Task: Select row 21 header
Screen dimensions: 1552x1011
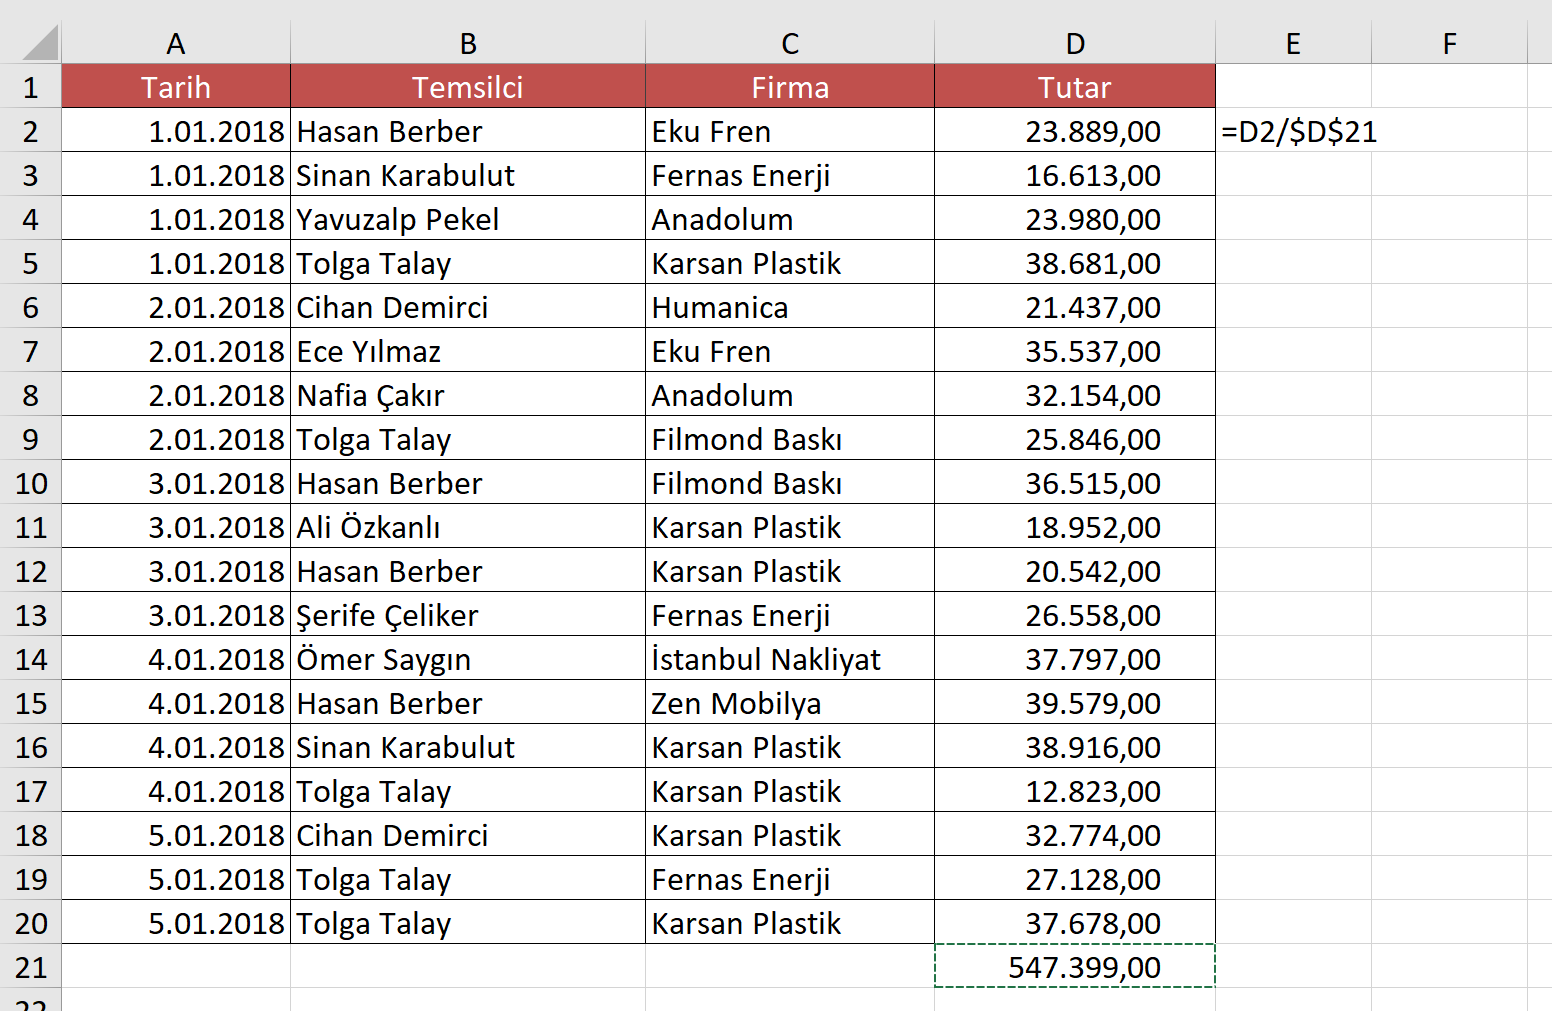Action: (31, 967)
